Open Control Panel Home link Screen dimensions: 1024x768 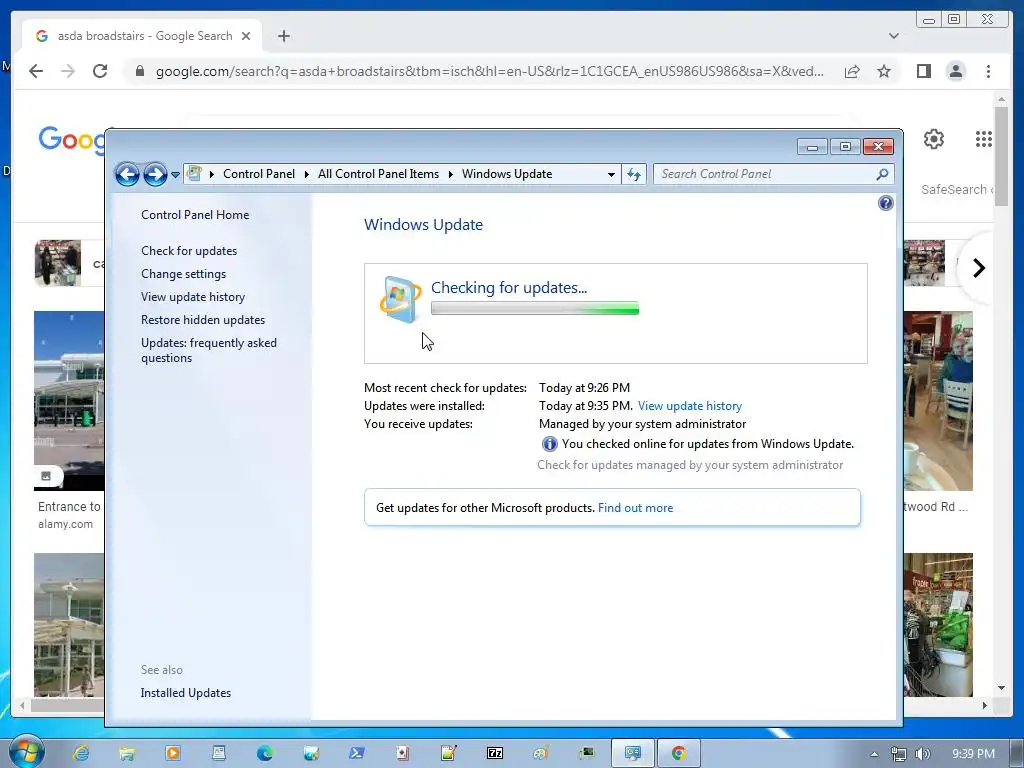(x=195, y=215)
